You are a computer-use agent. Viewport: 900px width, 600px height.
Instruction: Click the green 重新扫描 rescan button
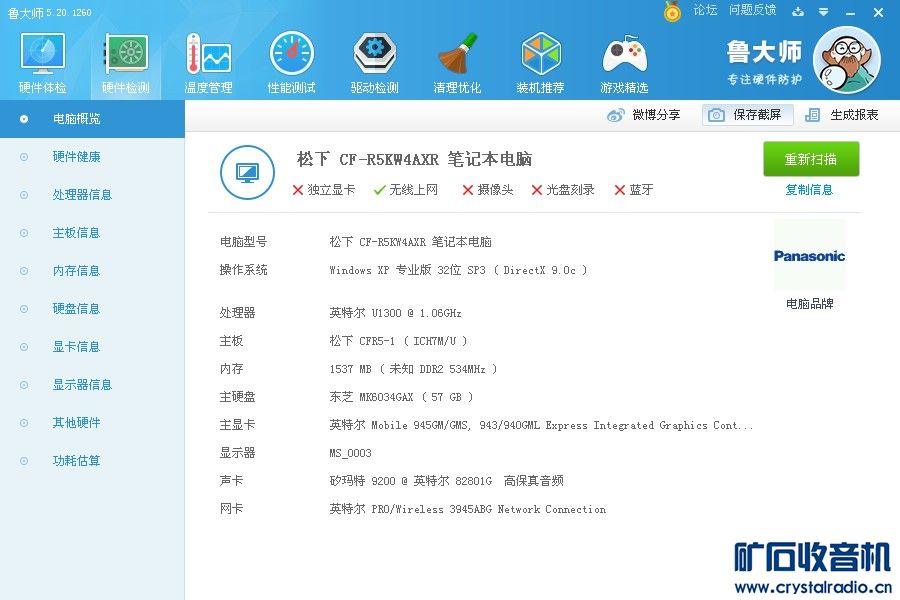pyautogui.click(x=811, y=159)
